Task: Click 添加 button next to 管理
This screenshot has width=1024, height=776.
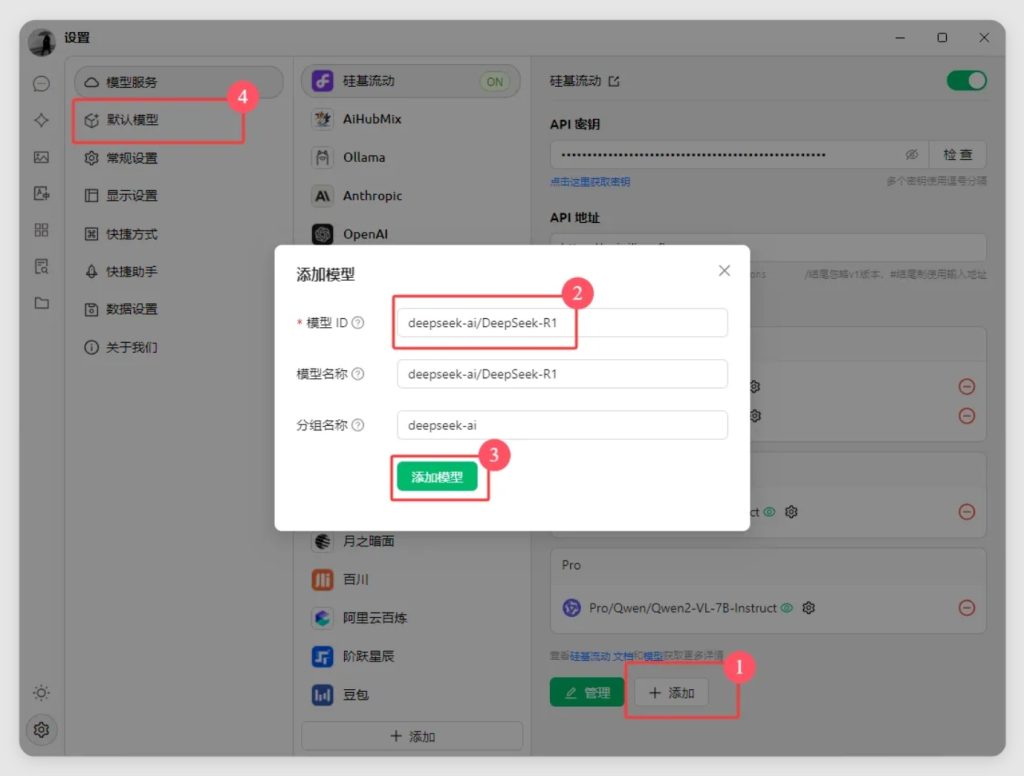Action: click(672, 692)
